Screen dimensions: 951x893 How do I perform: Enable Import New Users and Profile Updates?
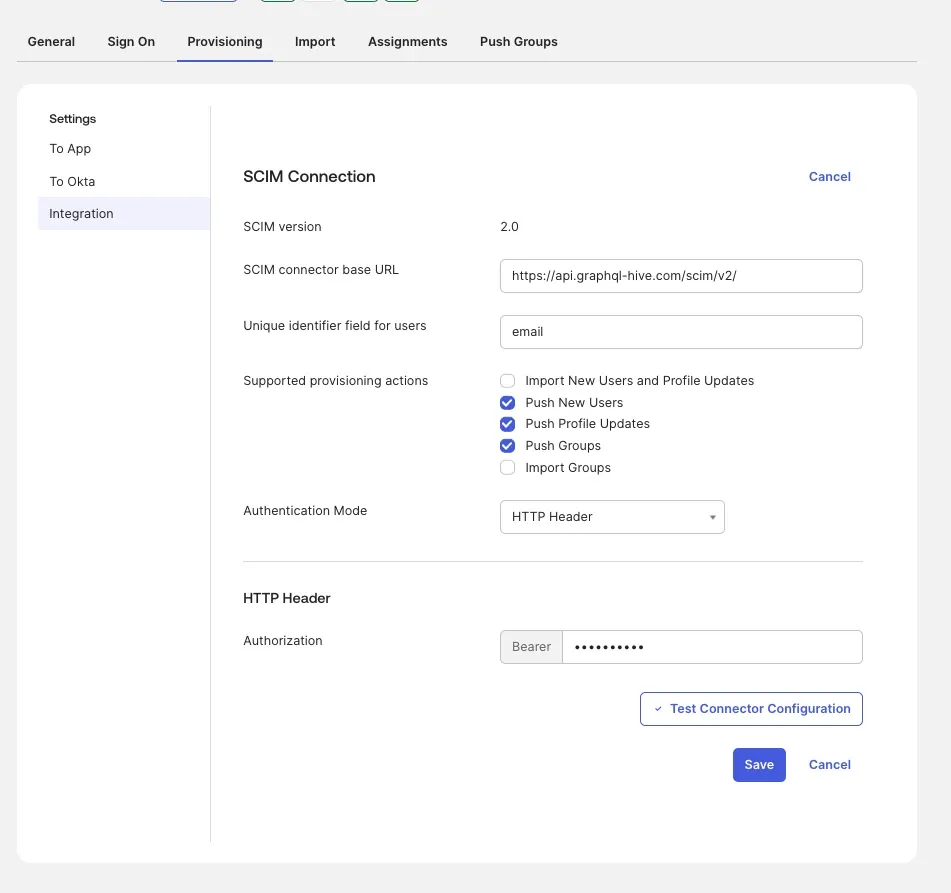click(x=508, y=381)
